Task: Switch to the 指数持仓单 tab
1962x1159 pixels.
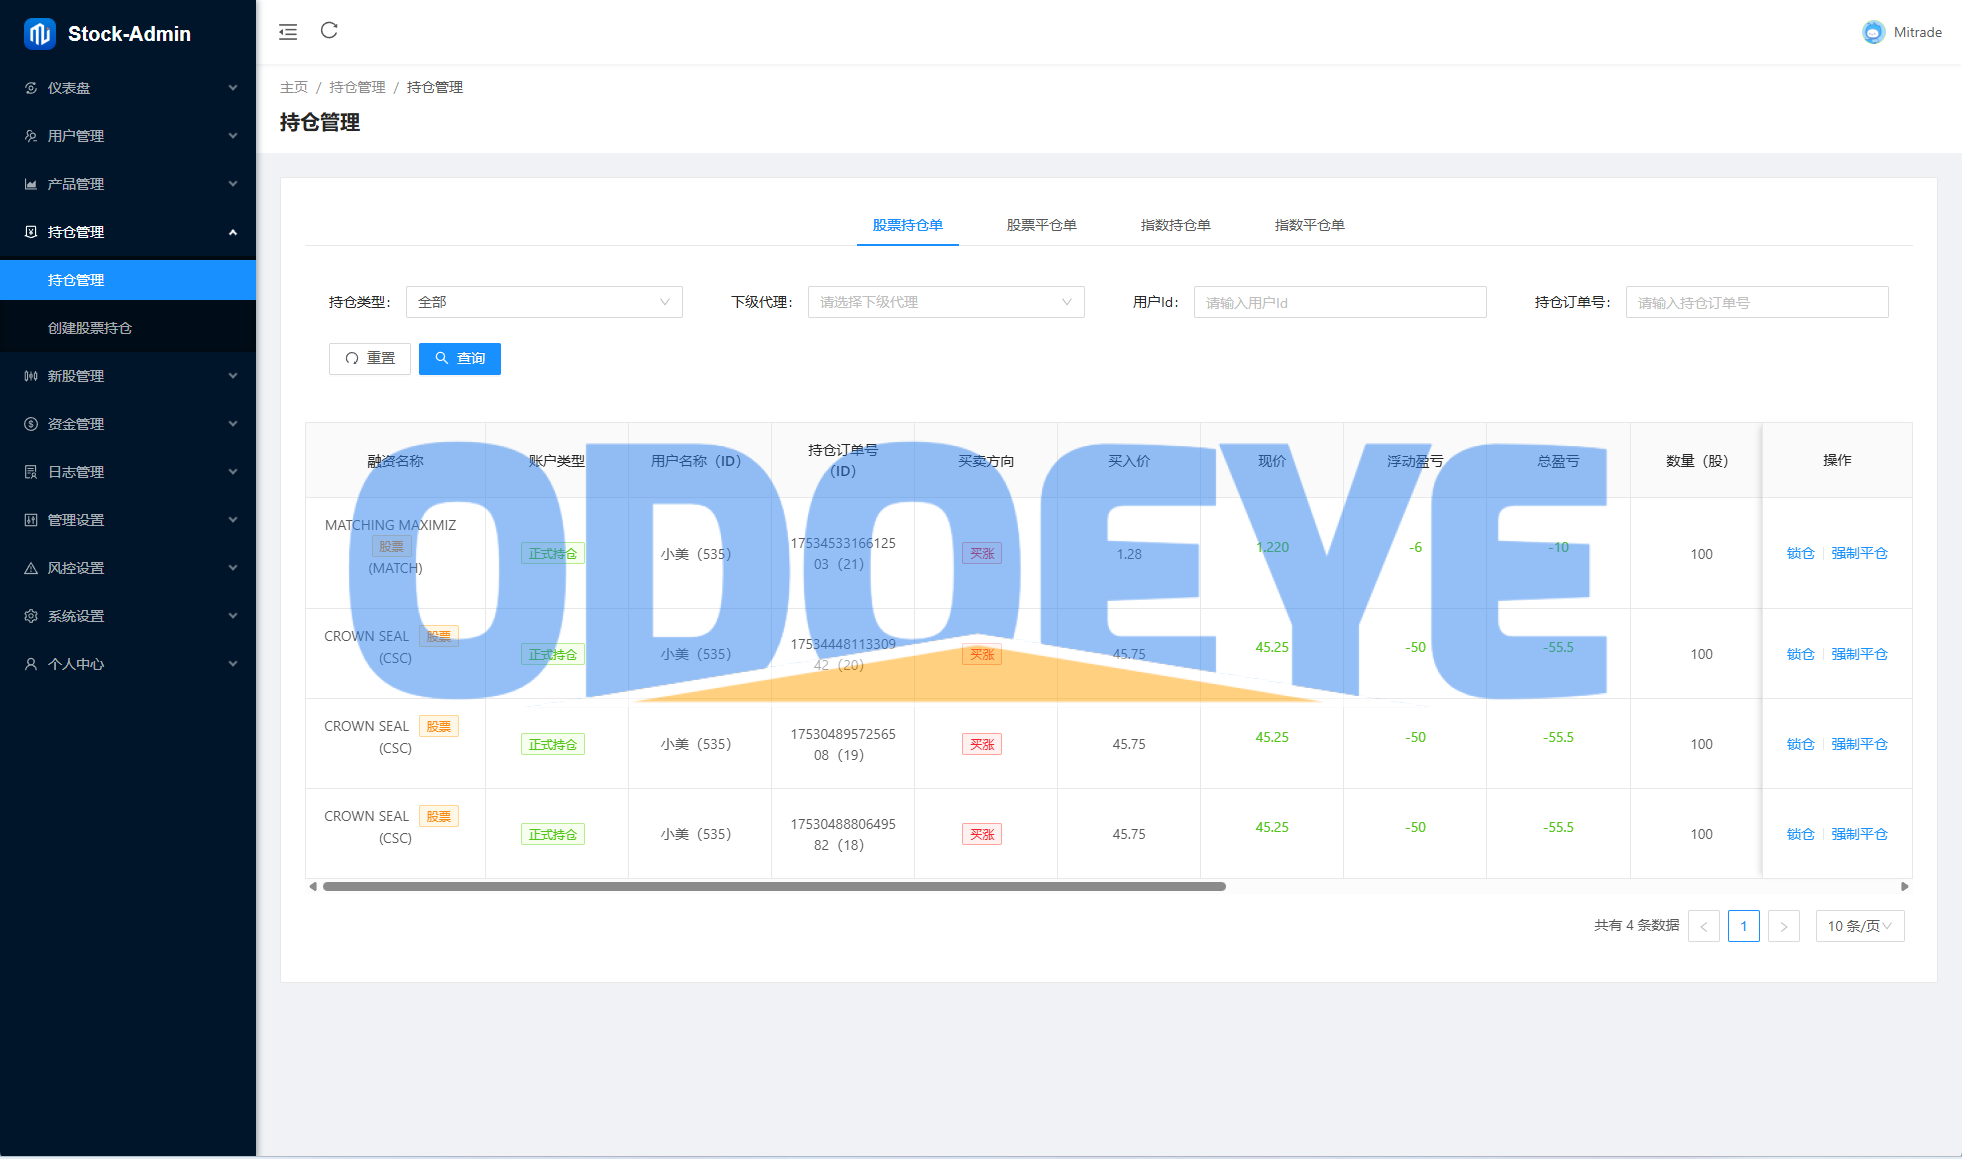Action: tap(1175, 225)
